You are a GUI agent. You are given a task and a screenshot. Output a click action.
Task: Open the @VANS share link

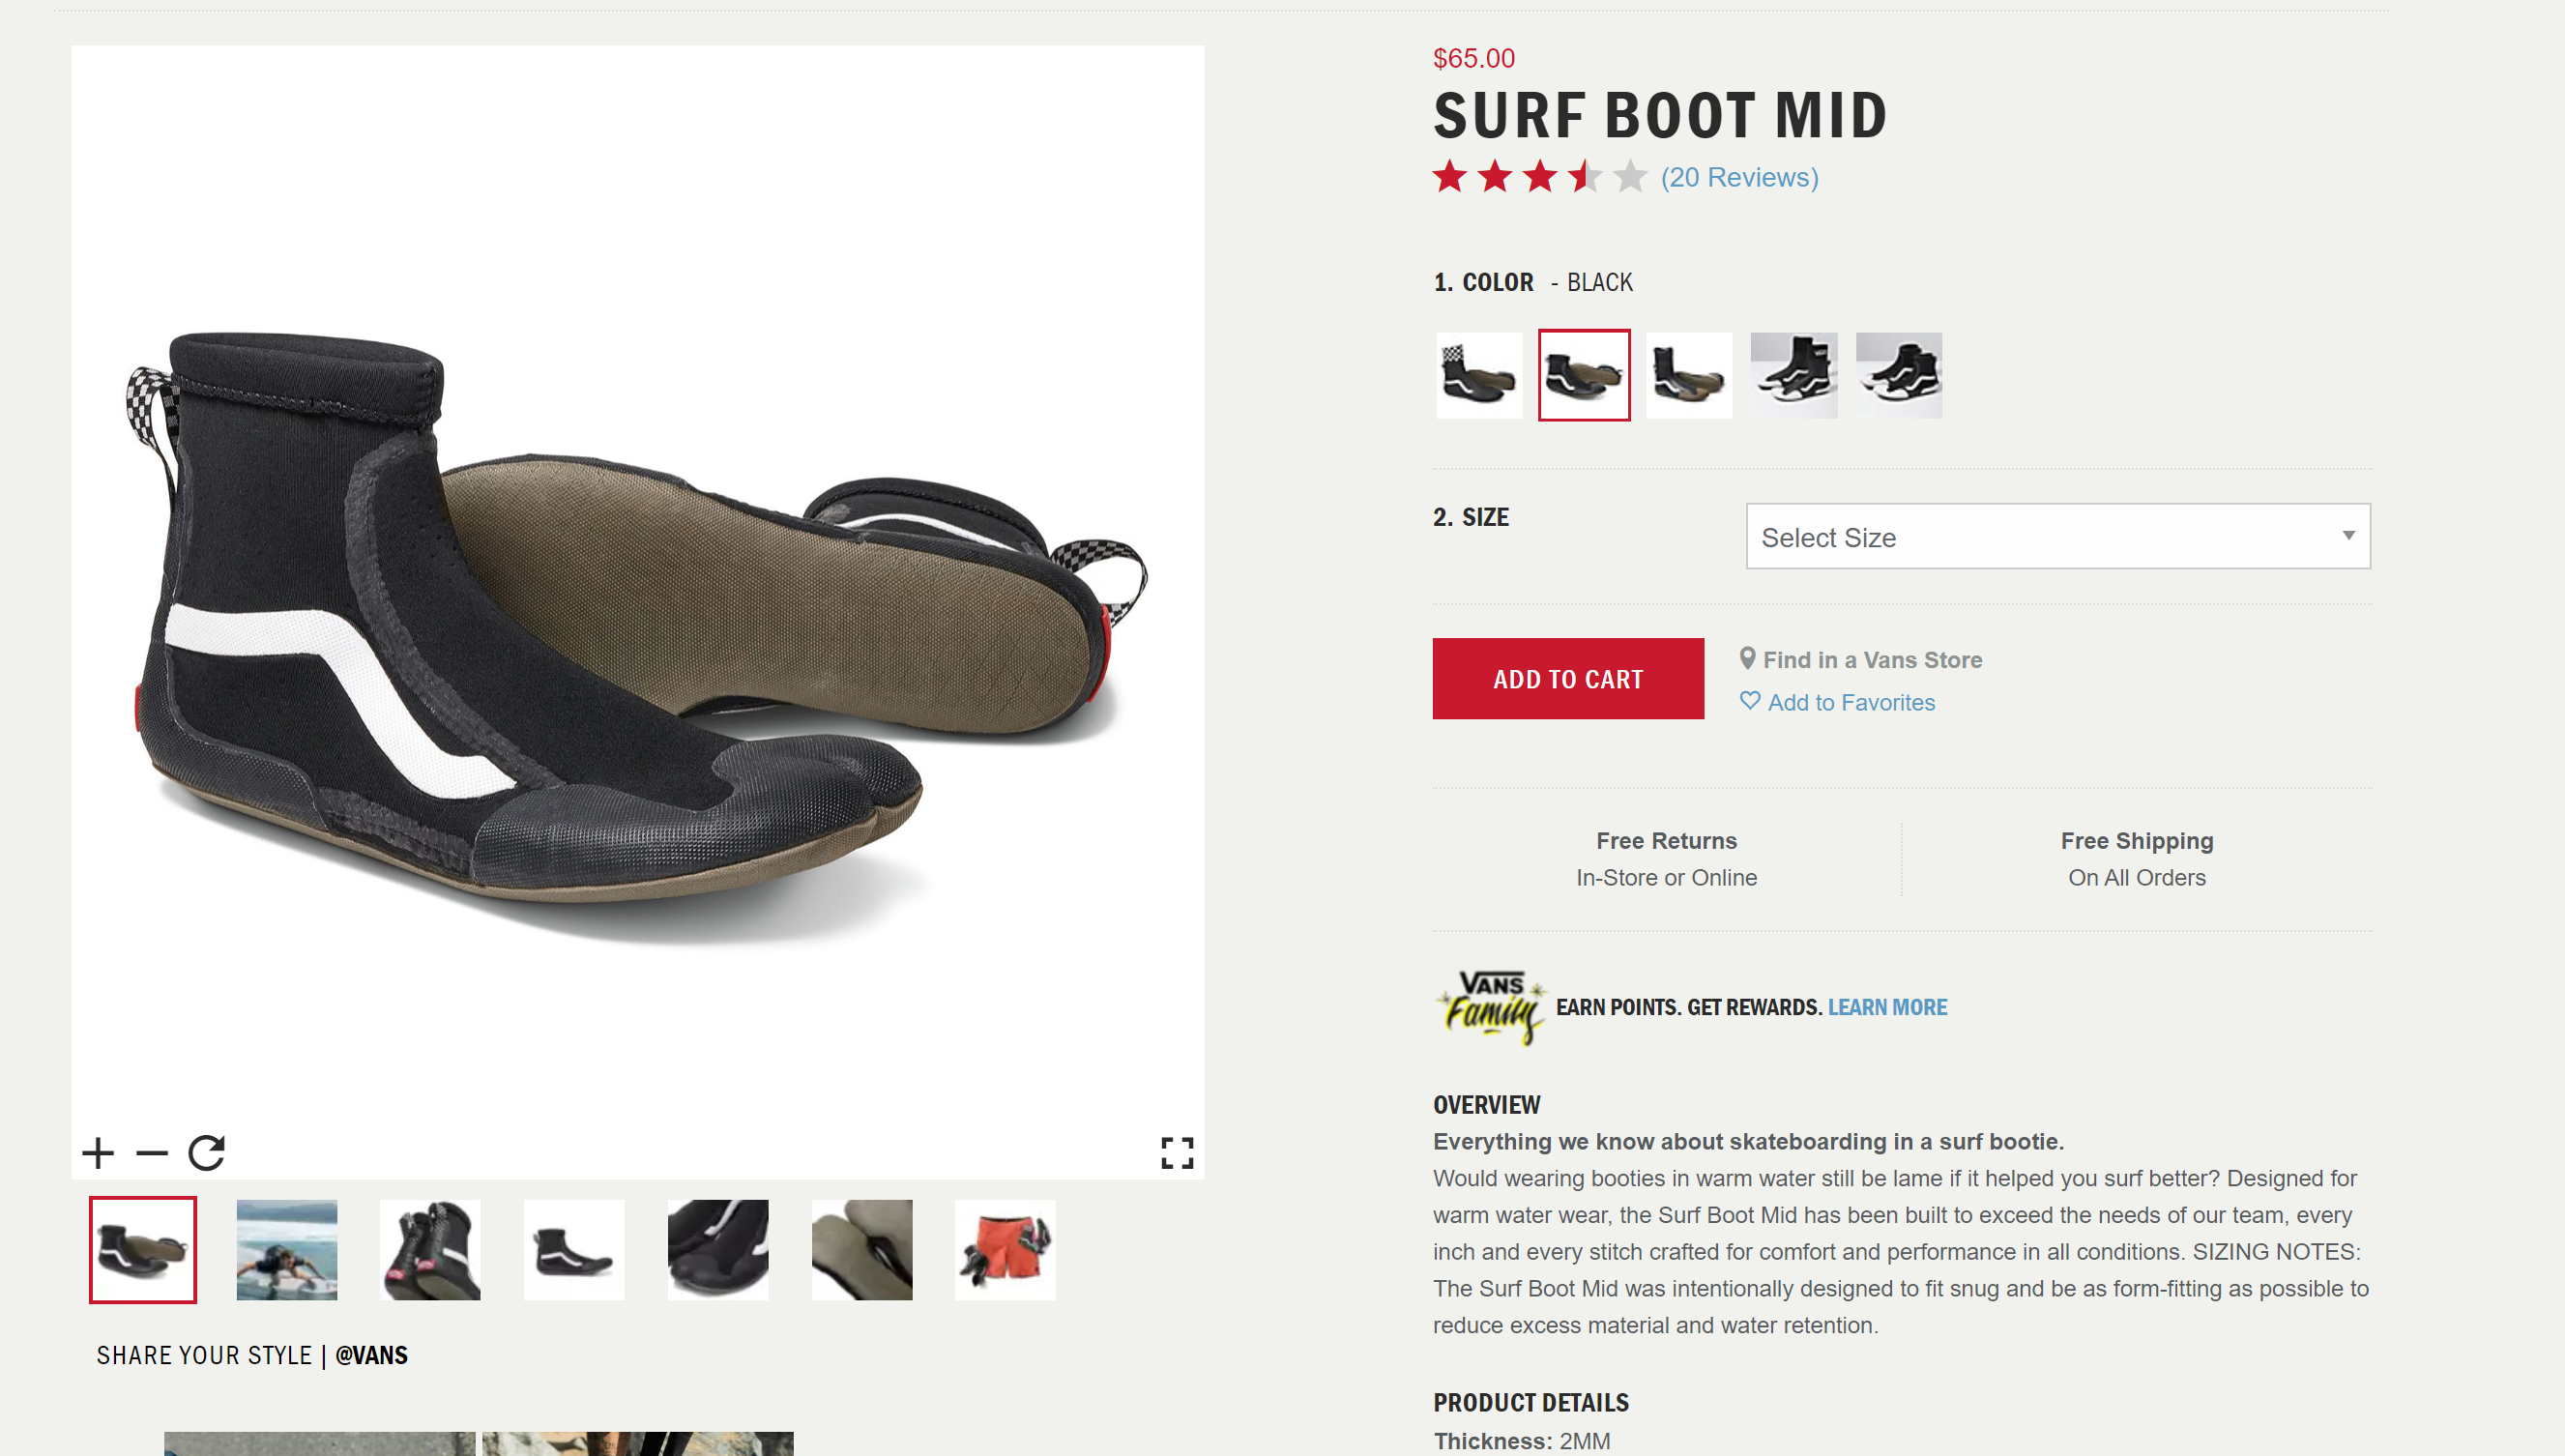pyautogui.click(x=371, y=1355)
